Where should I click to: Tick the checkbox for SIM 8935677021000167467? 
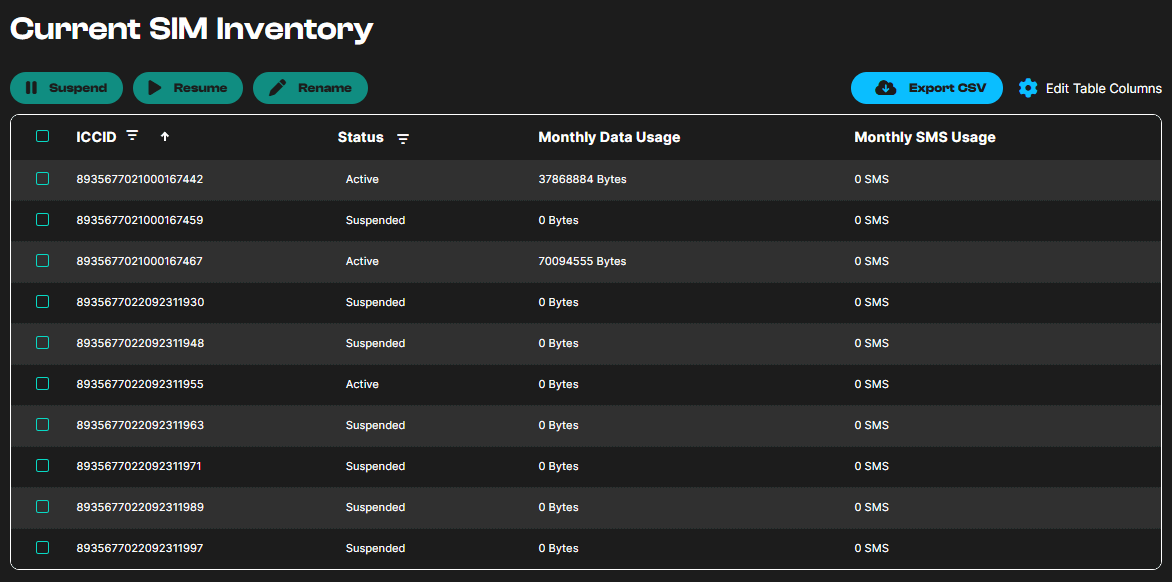[42, 261]
